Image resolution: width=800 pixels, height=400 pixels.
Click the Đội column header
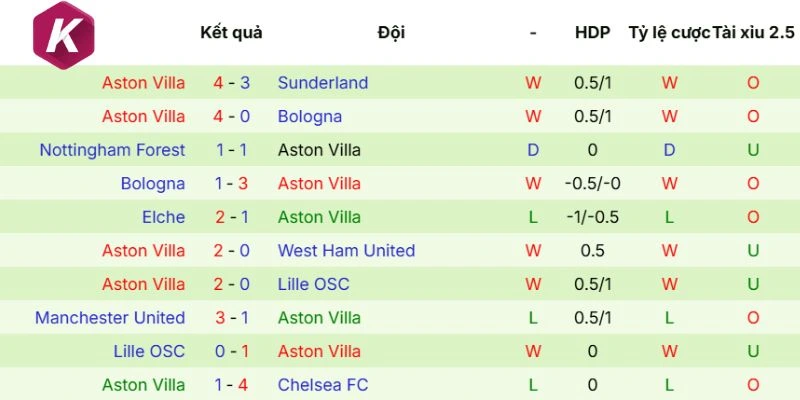391,32
